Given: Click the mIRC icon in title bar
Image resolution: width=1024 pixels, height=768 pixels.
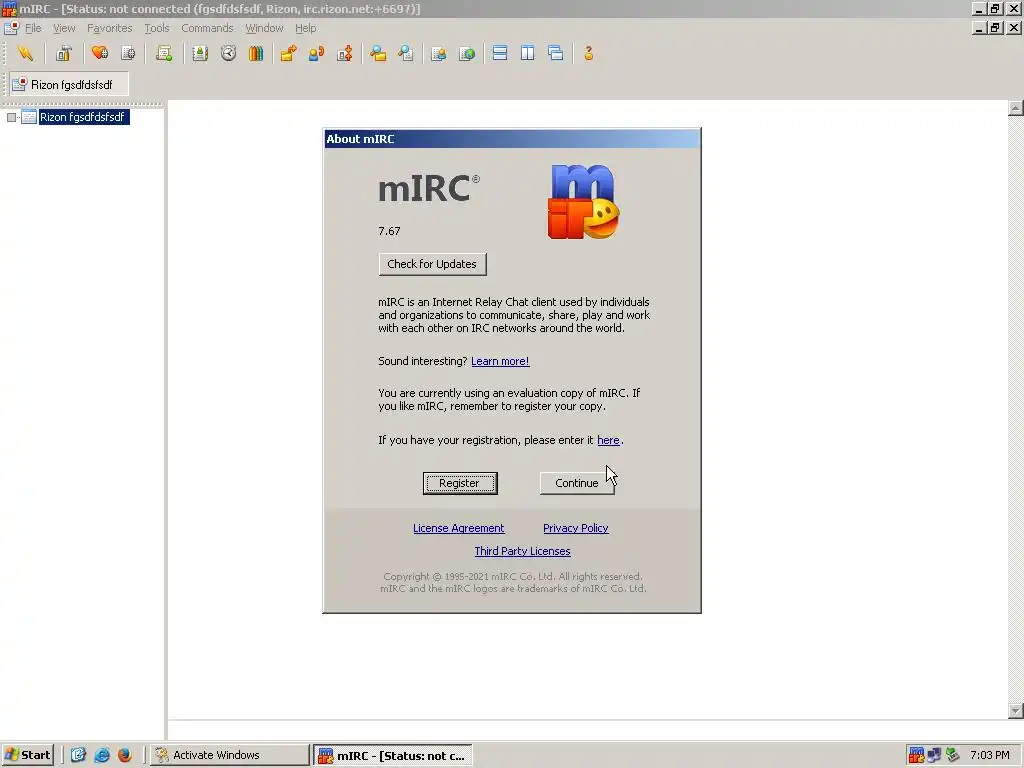Looking at the screenshot, I should tap(9, 9).
